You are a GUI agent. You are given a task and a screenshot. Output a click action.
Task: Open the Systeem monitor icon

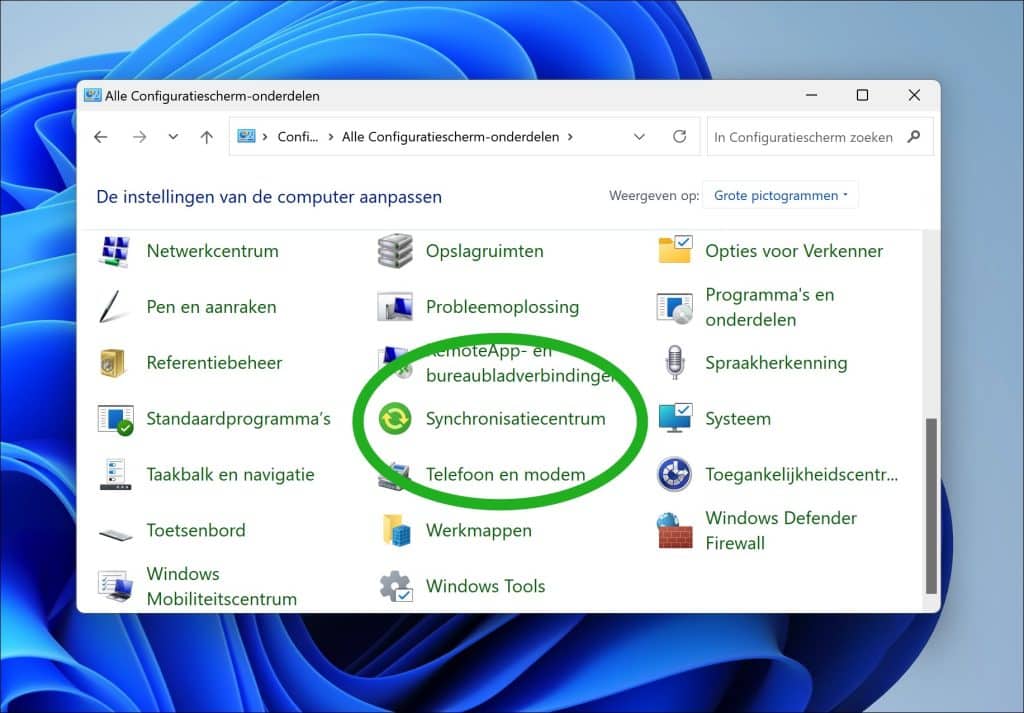pos(675,419)
